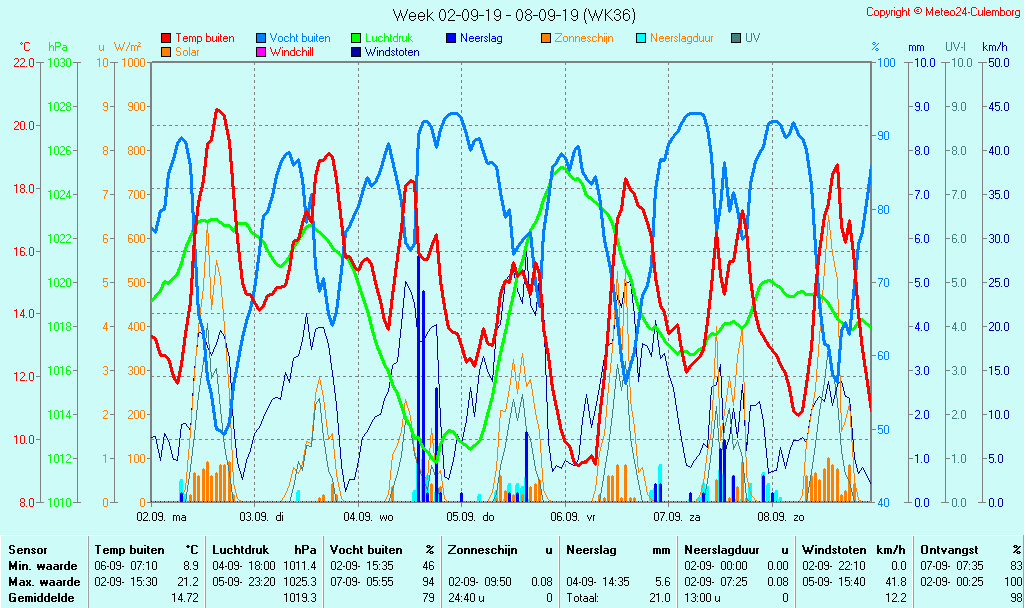Click the UV legend label
The height and width of the screenshot is (608, 1026).
tap(752, 38)
